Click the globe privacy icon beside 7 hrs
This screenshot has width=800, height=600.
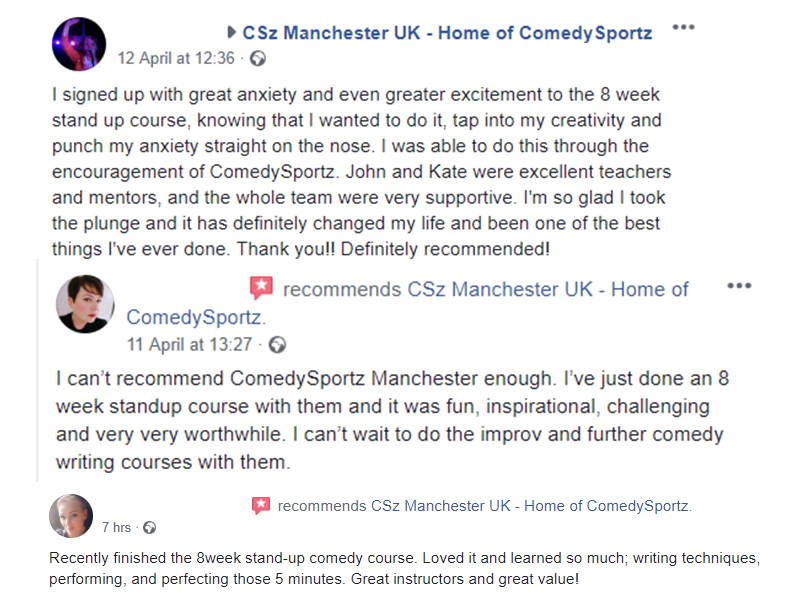tap(149, 527)
